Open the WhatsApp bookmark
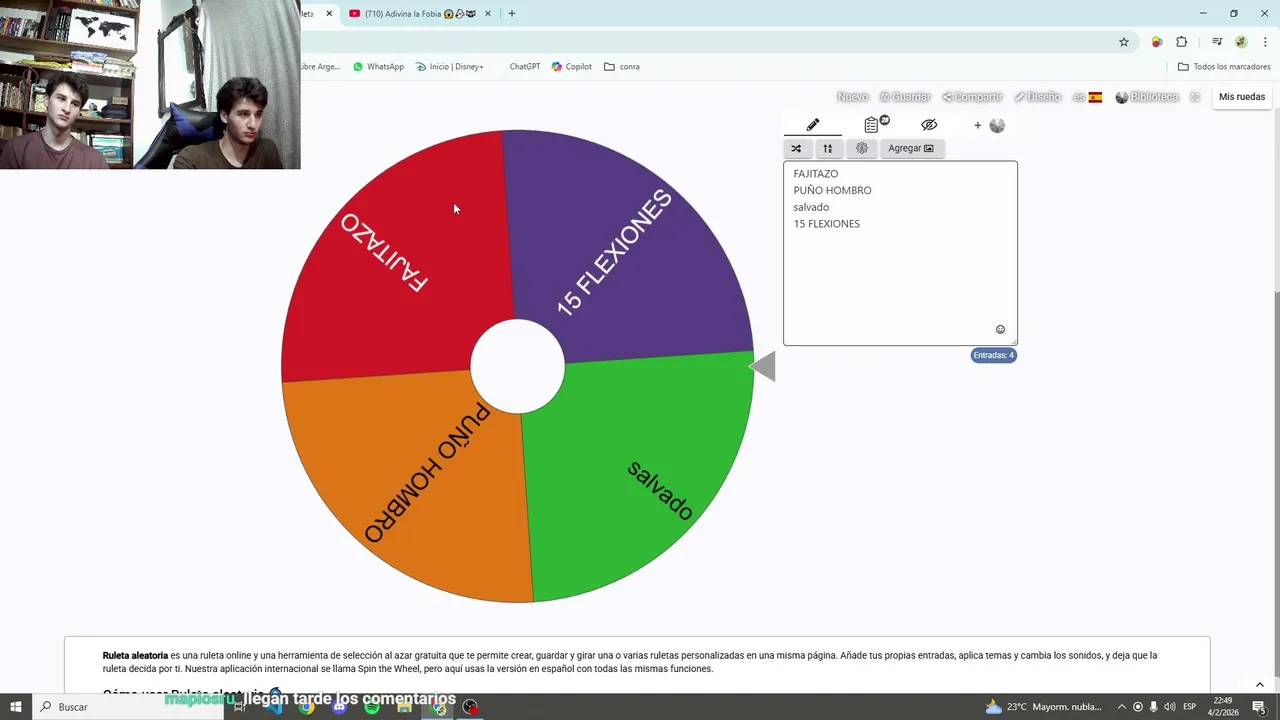Screen dimensions: 1280x720 pyautogui.click(x=378, y=67)
